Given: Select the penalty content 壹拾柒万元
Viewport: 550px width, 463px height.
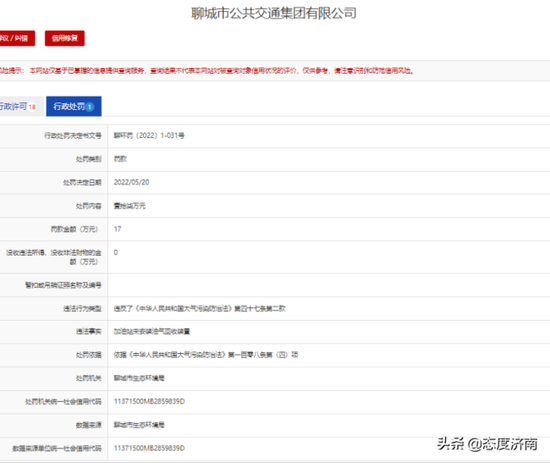Looking at the screenshot, I should [130, 206].
